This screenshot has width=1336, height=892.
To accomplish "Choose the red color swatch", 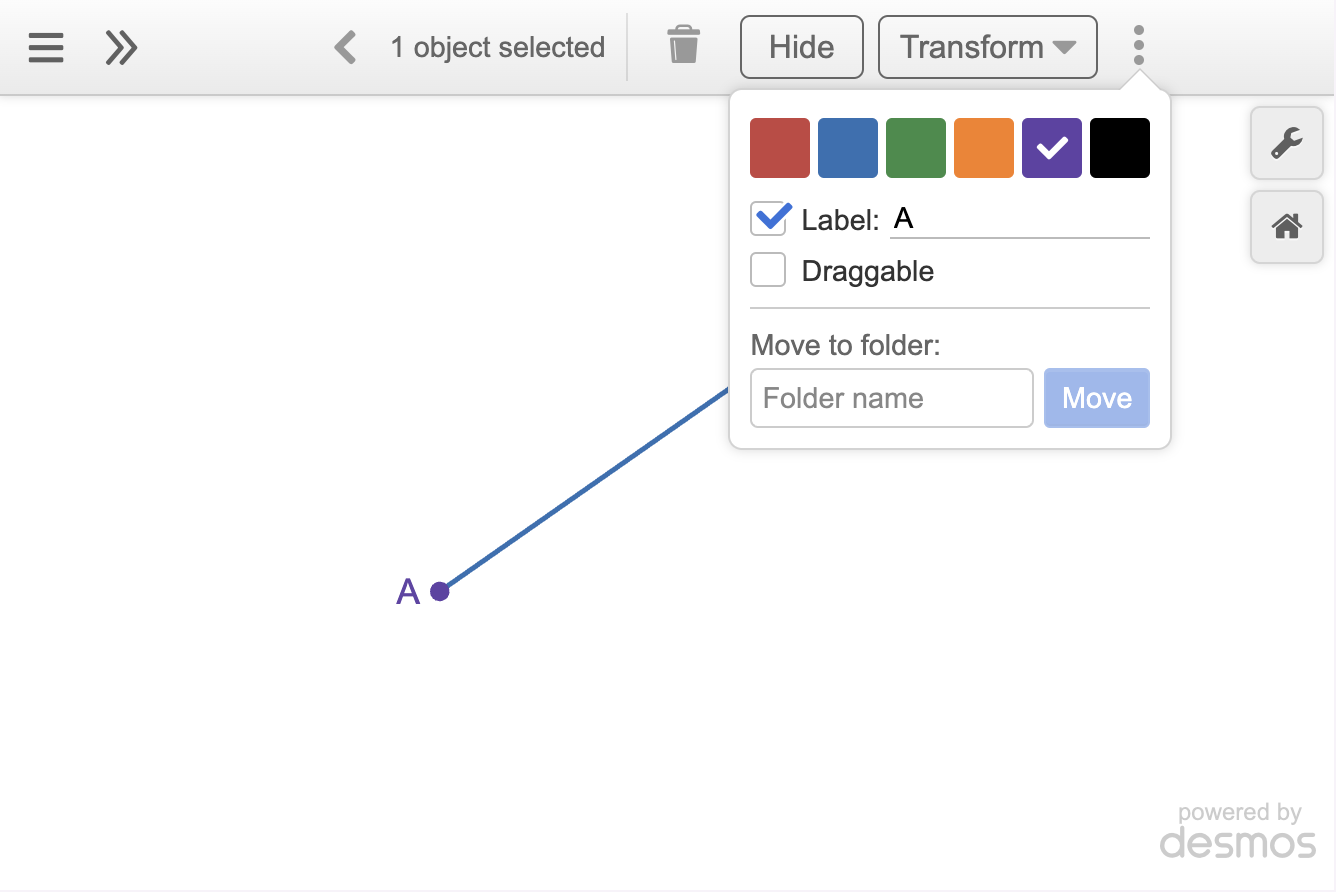I will pos(780,148).
